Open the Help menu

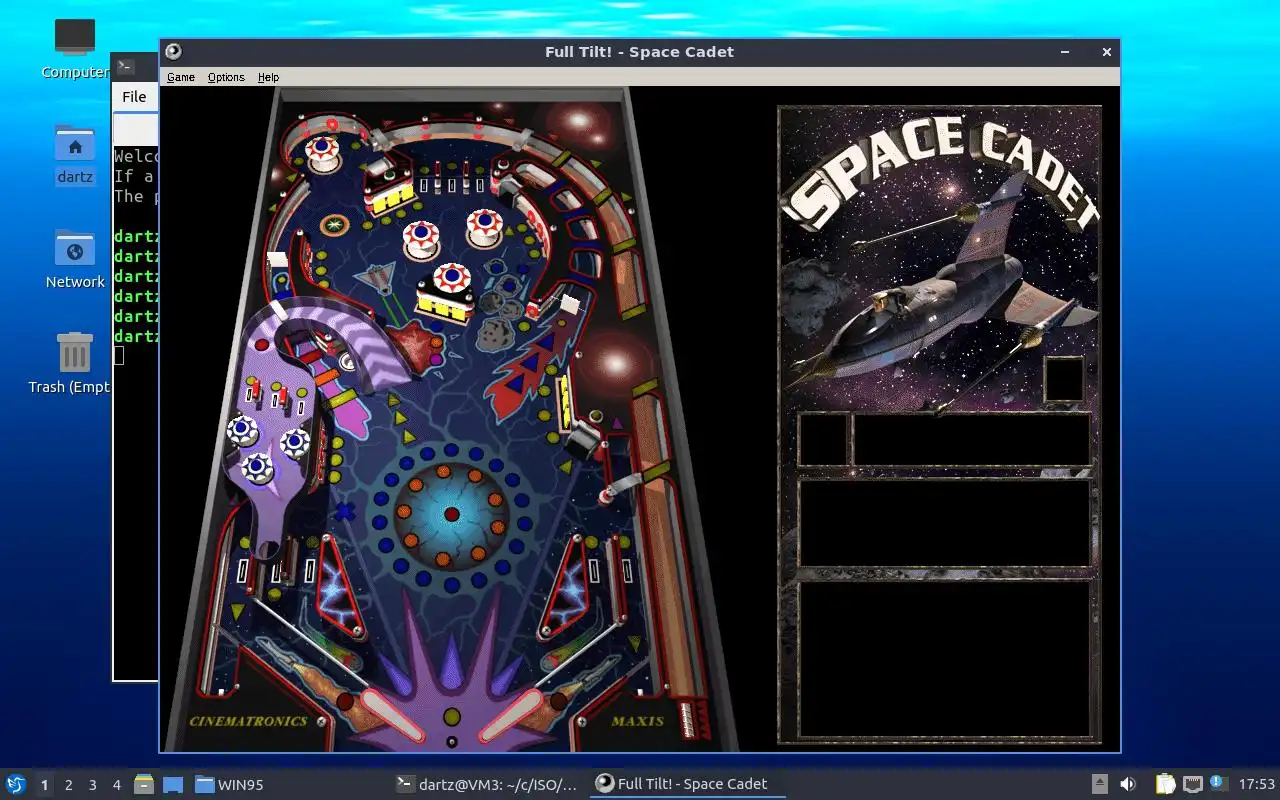tap(268, 77)
